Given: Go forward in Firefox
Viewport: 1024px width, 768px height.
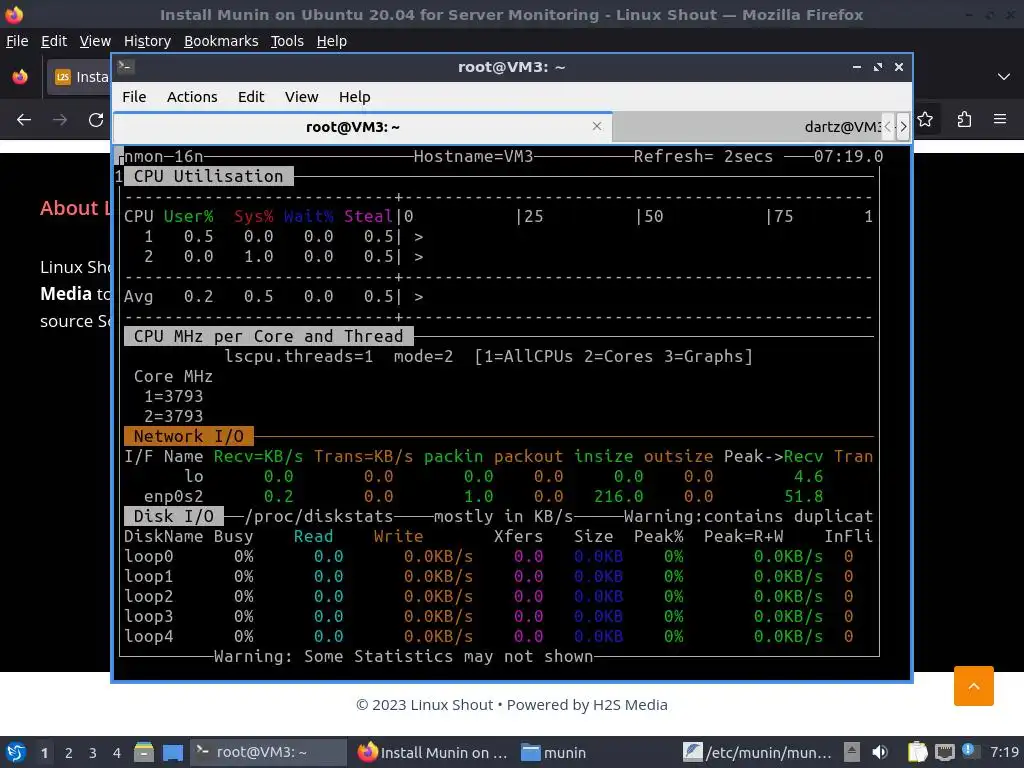Looking at the screenshot, I should (x=60, y=120).
